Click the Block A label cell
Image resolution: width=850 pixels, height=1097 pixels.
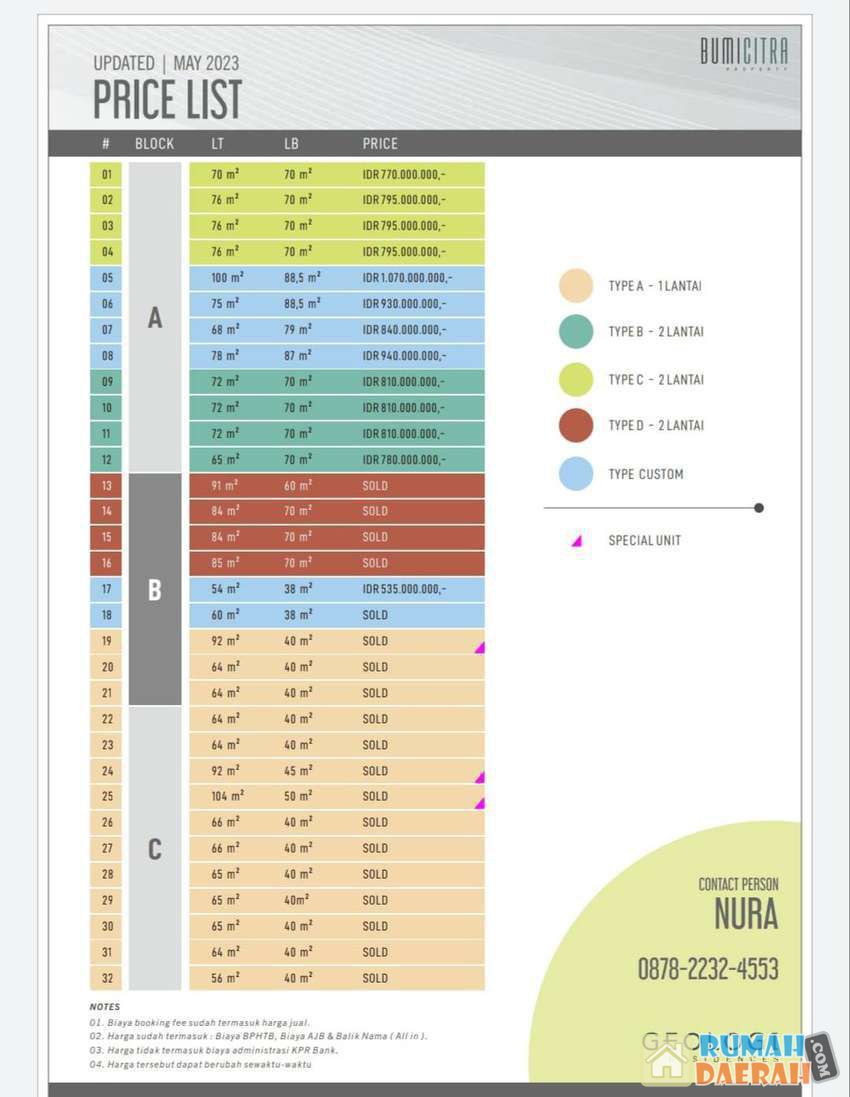pos(155,318)
